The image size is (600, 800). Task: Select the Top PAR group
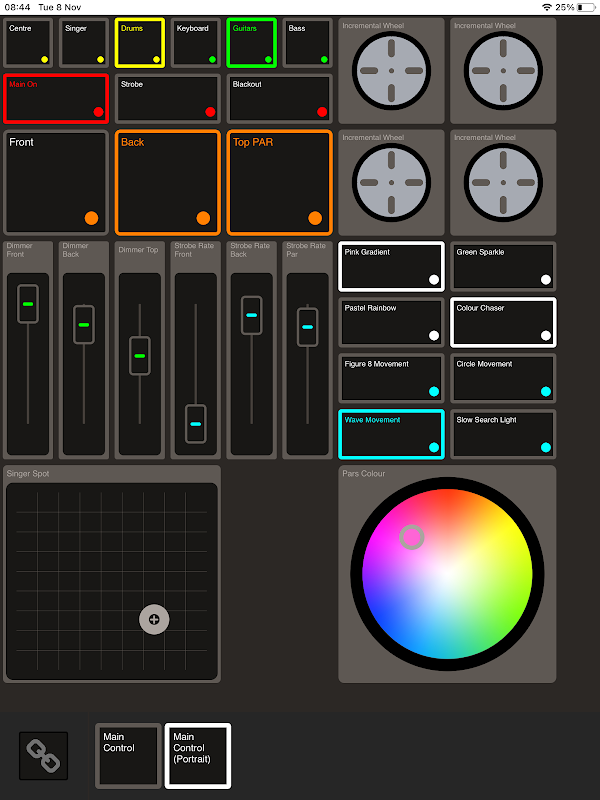tap(280, 183)
